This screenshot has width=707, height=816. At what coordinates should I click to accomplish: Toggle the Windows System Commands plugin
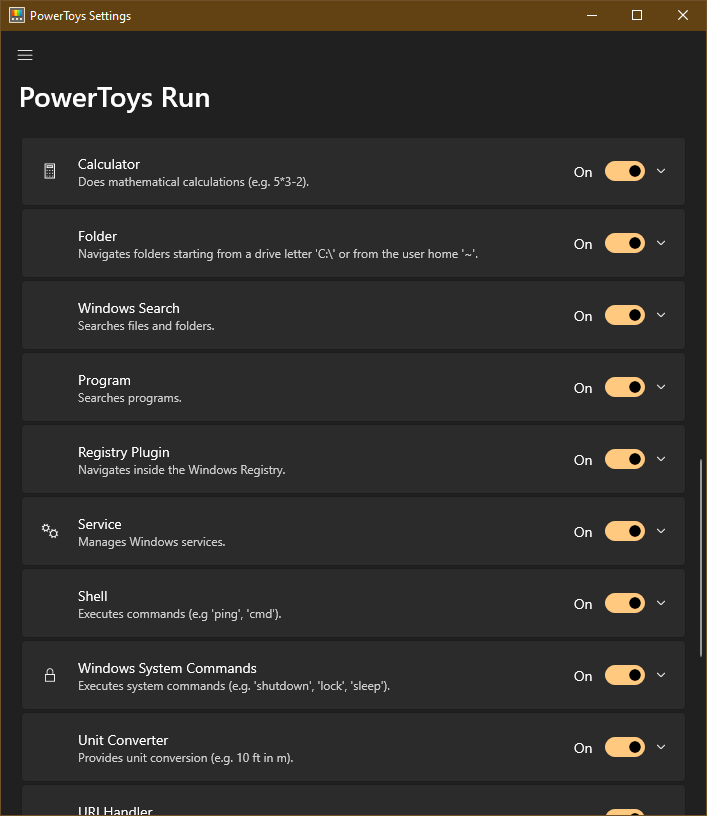point(624,675)
